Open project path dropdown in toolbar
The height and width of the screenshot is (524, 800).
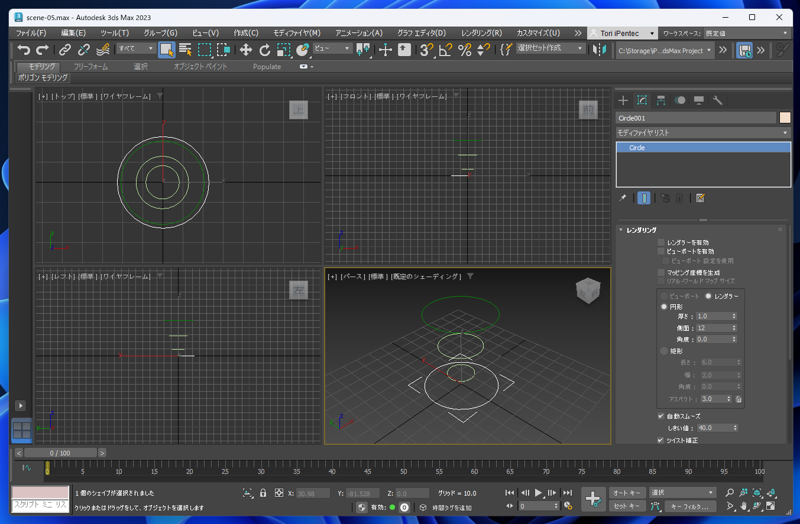click(x=664, y=51)
